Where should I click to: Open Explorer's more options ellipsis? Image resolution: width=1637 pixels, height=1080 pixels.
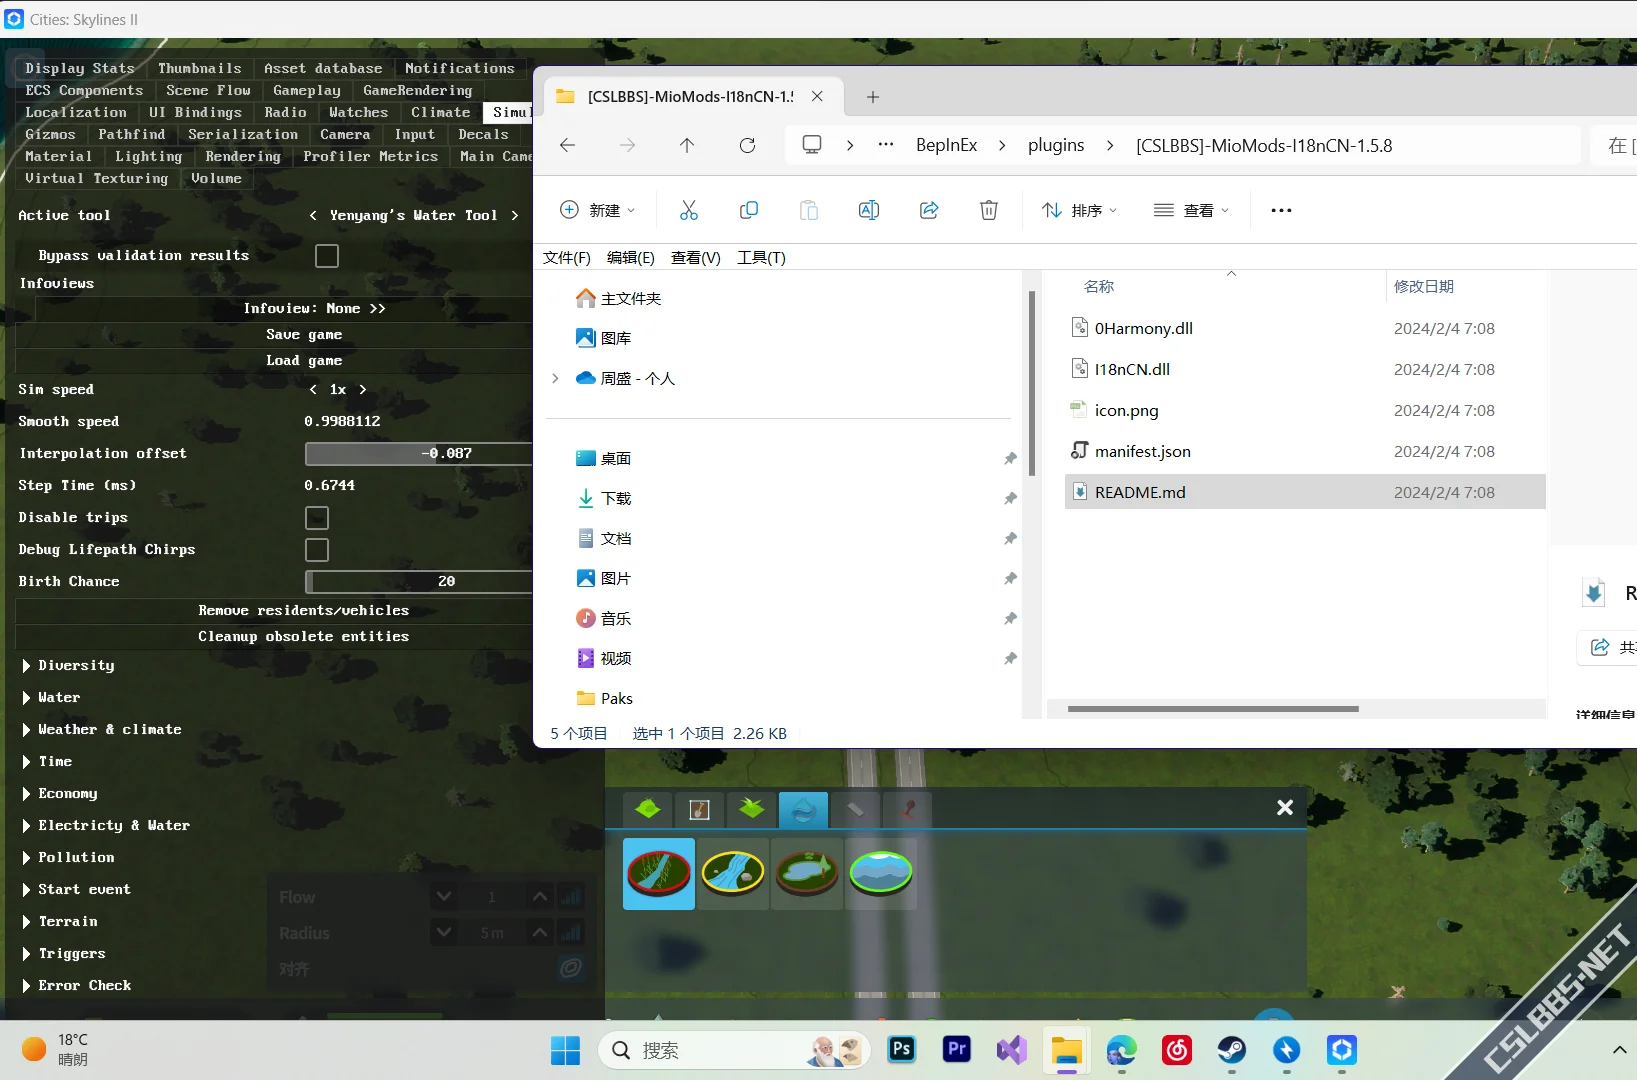click(x=1281, y=210)
